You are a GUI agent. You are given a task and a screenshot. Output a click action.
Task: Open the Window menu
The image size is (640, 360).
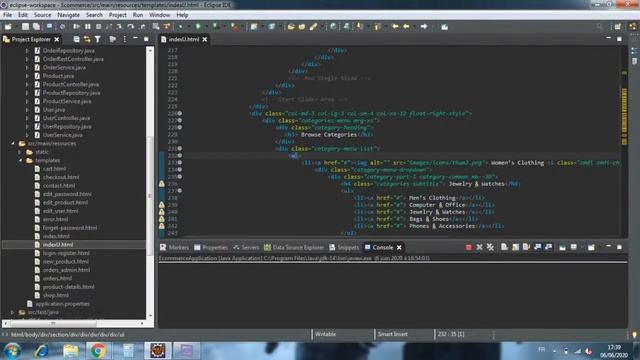[x=160, y=15]
